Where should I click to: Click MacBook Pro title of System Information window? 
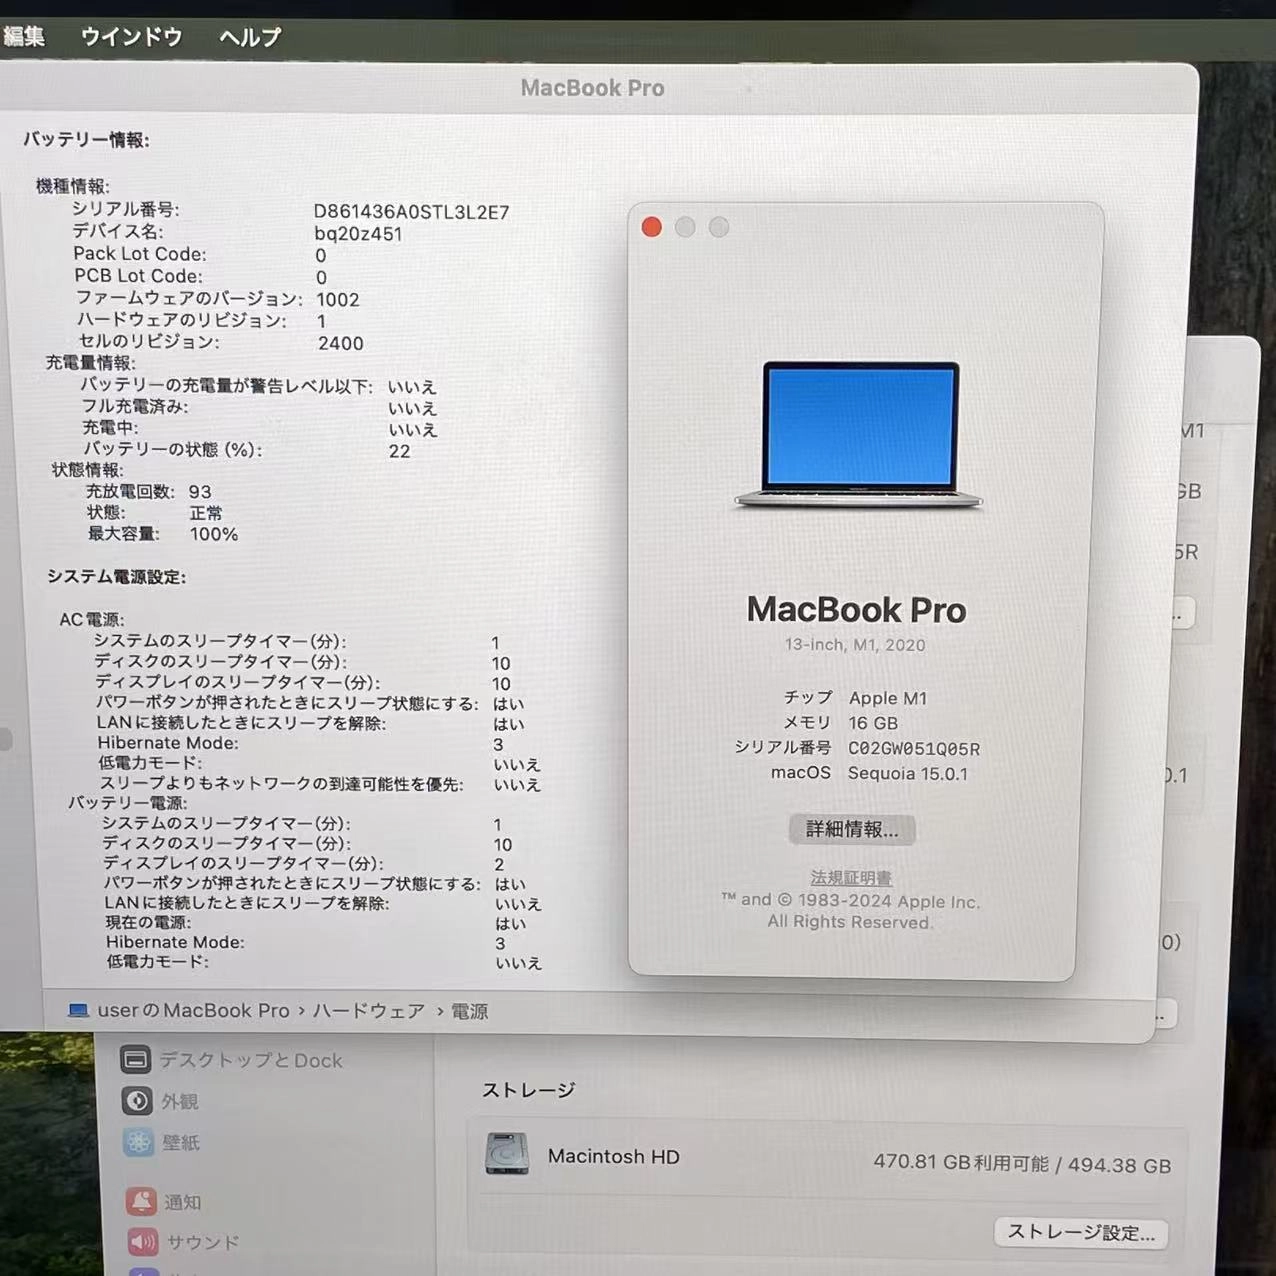point(592,88)
